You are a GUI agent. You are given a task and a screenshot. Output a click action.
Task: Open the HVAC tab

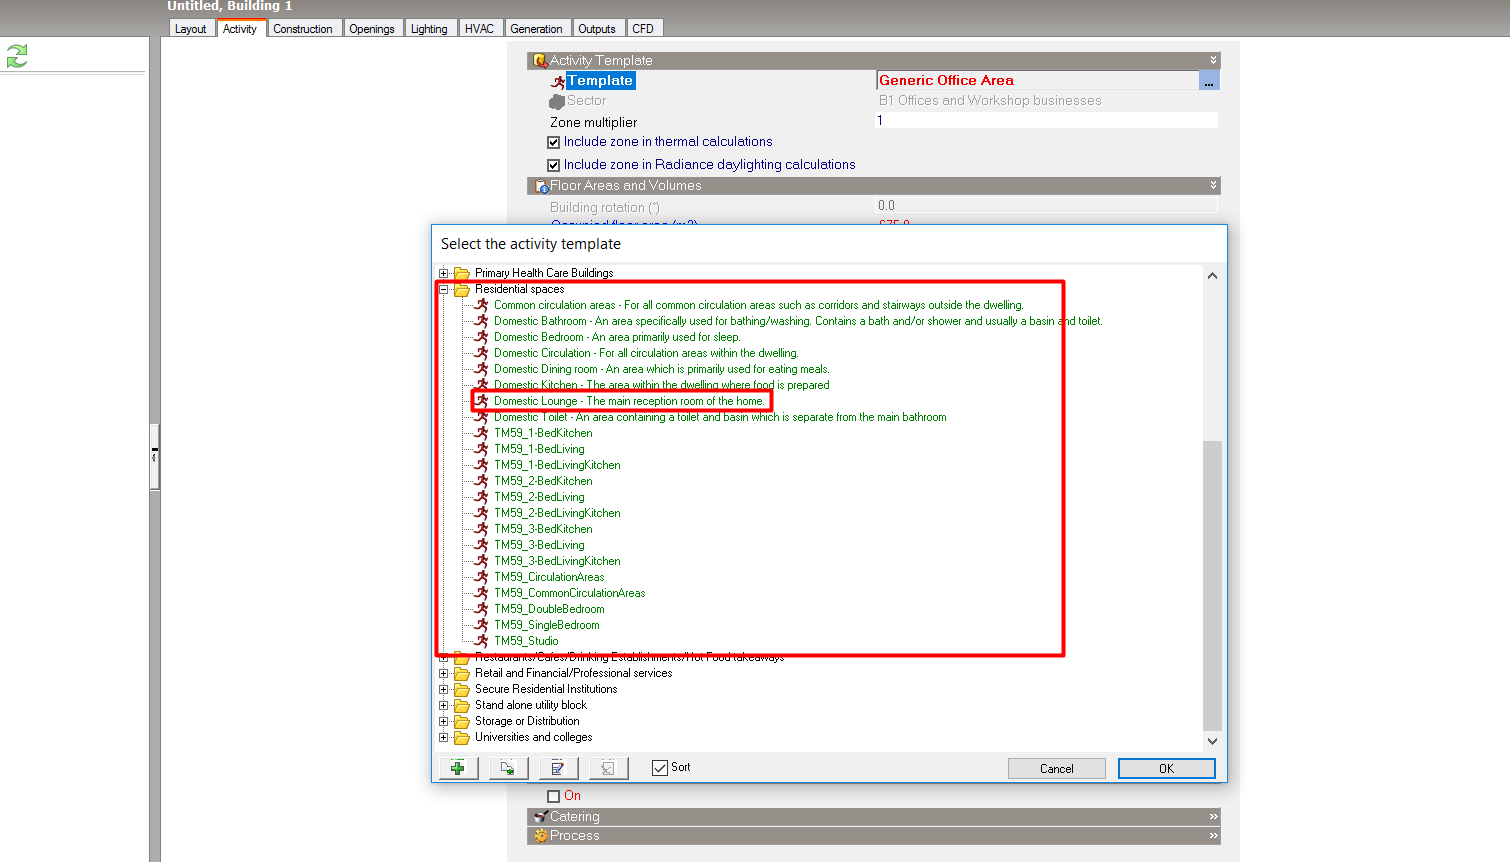coord(479,29)
